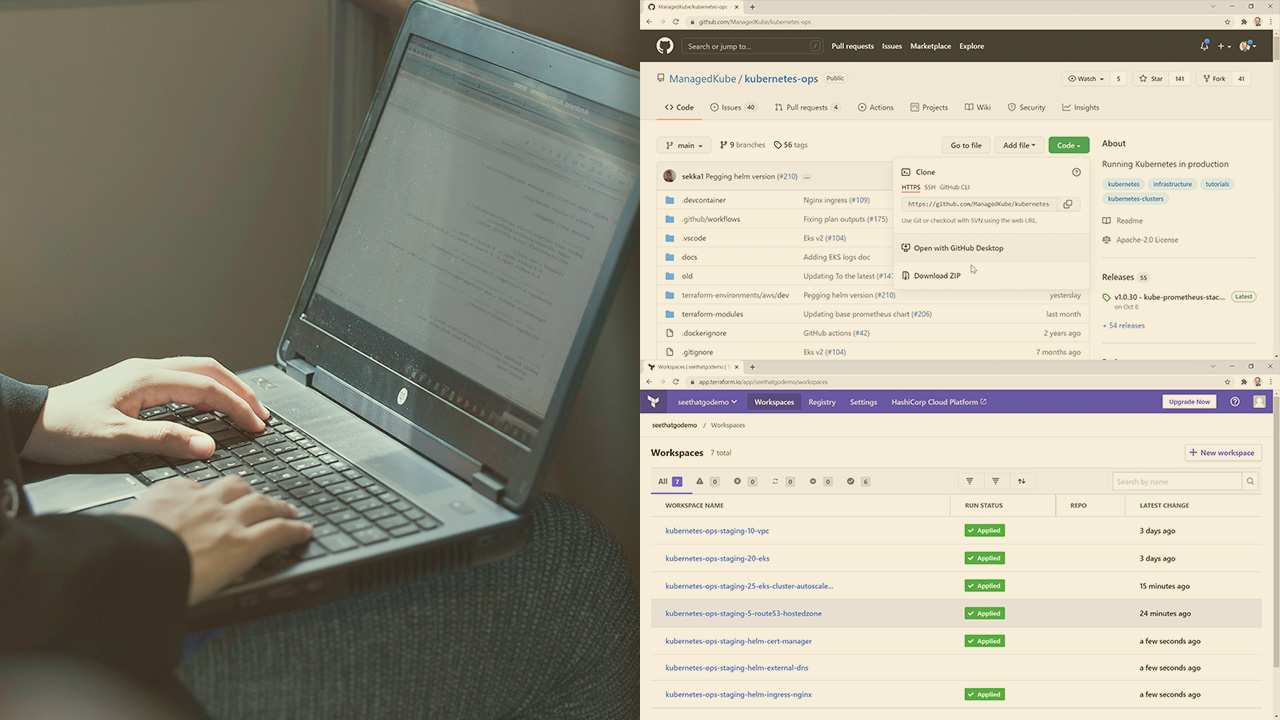The width and height of the screenshot is (1280, 720).
Task: Open GitHub notifications bell
Action: click(1204, 46)
